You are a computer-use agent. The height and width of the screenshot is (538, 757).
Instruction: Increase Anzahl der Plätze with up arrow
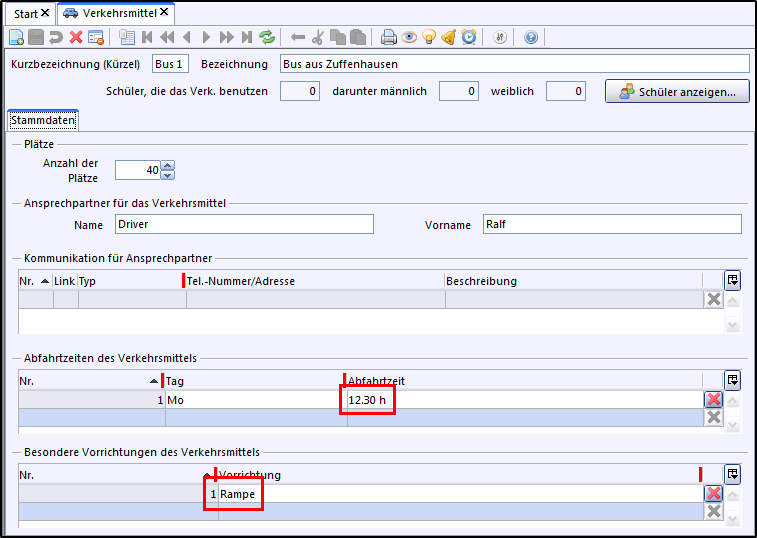(x=167, y=165)
